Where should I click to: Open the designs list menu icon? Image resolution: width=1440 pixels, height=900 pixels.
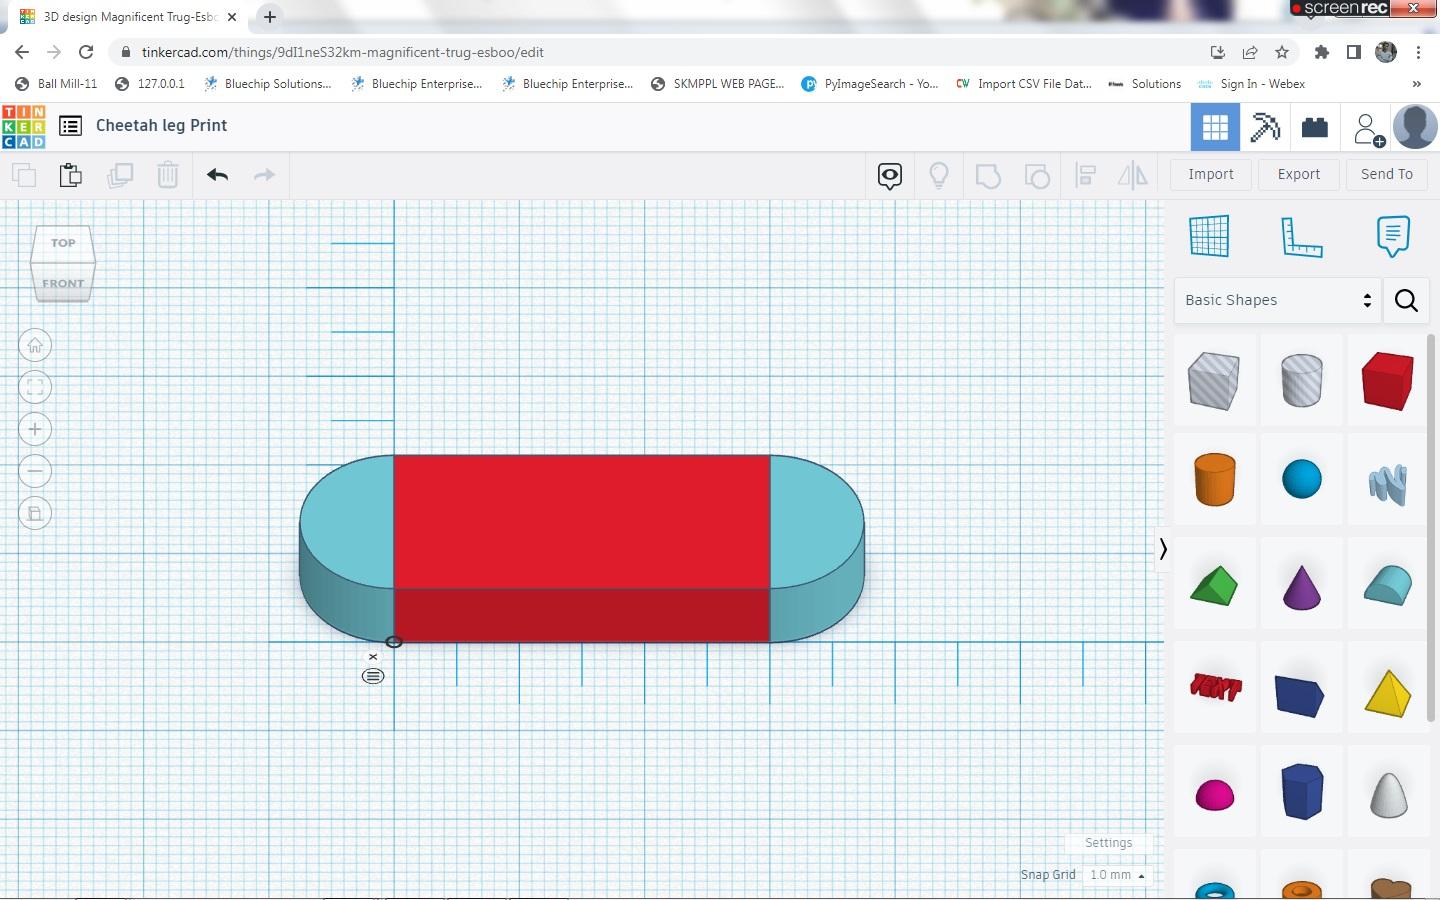[70, 126]
